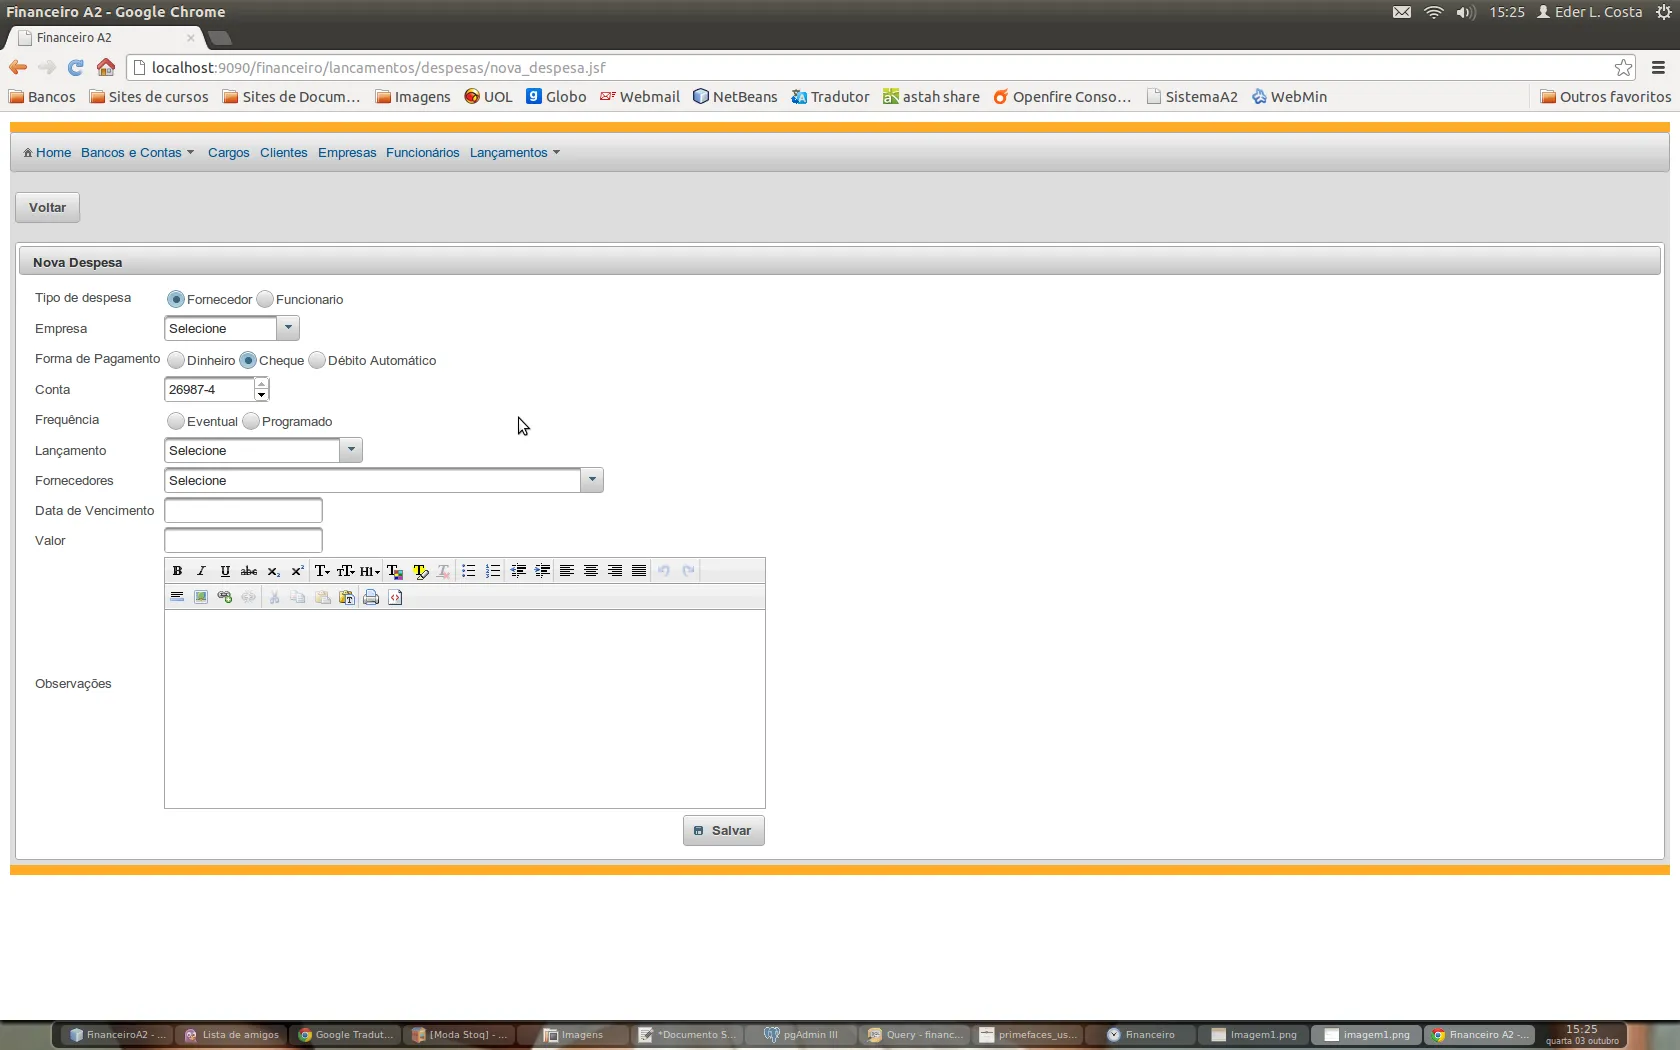
Task: Open the Clientes menu item
Action: click(284, 153)
